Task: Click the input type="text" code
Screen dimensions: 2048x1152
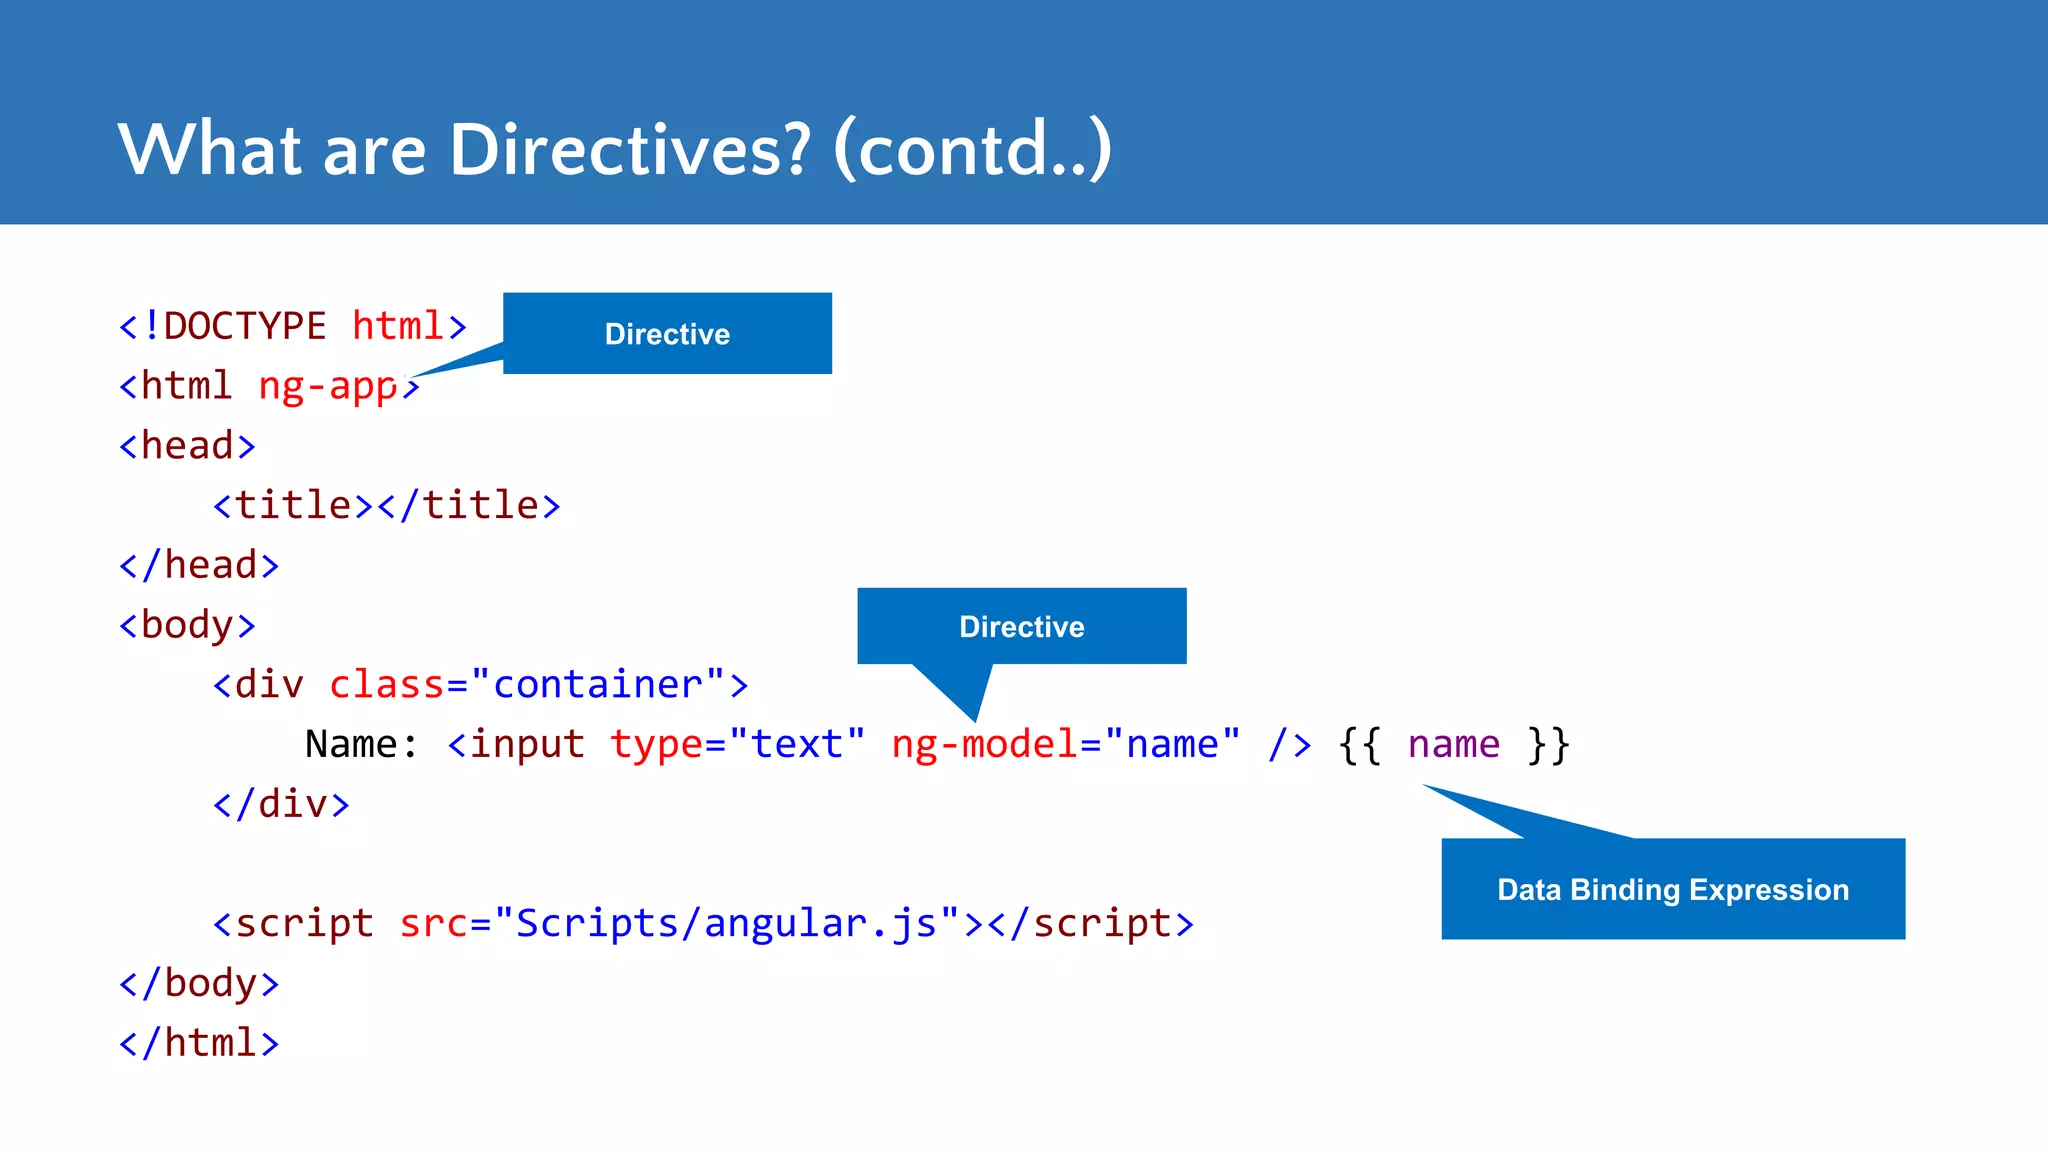Action: [656, 745]
